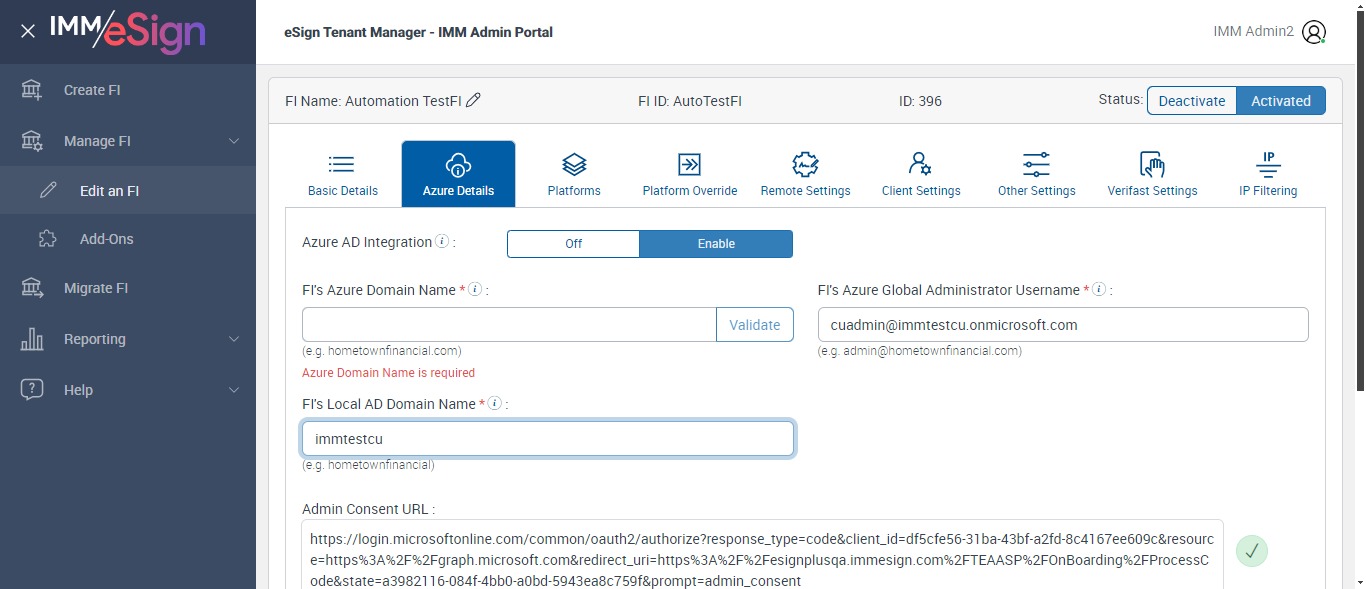Click the Other Settings sliders icon
This screenshot has height=589, width=1366.
[1036, 164]
